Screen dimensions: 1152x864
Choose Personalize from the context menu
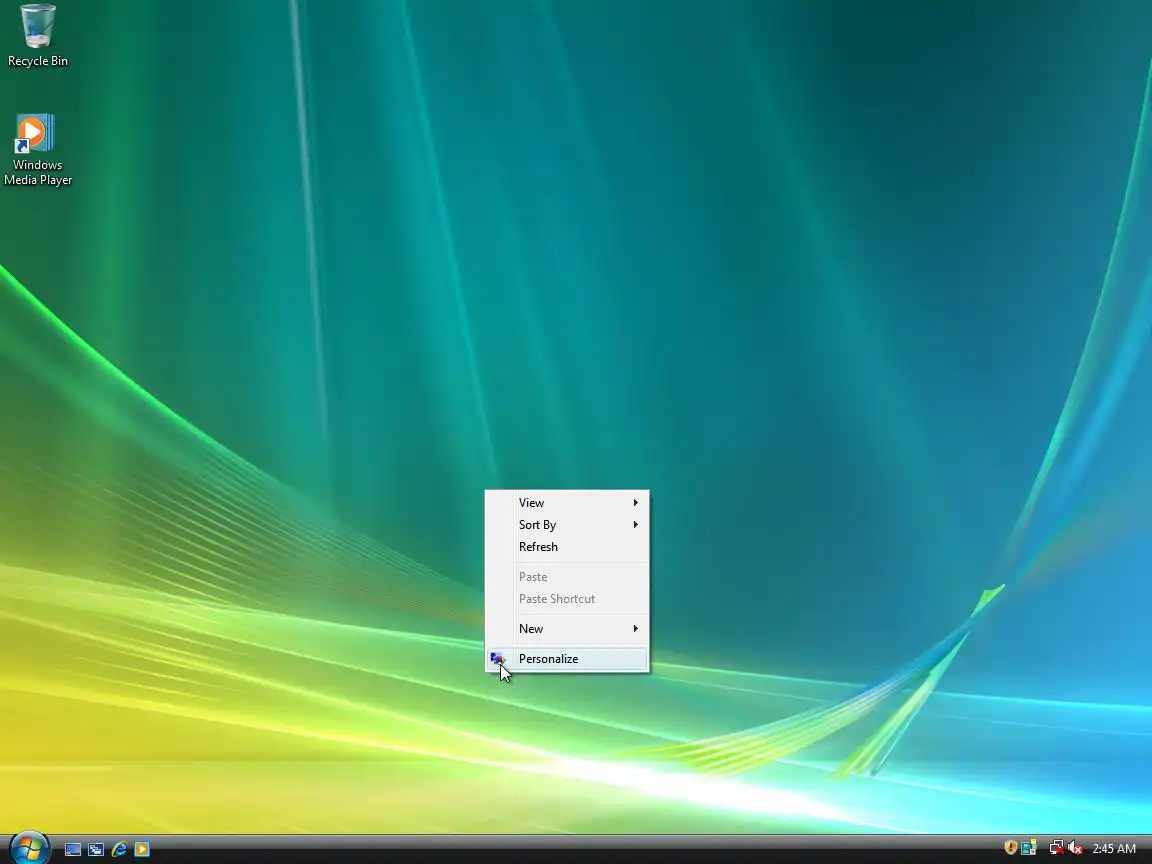567,659
